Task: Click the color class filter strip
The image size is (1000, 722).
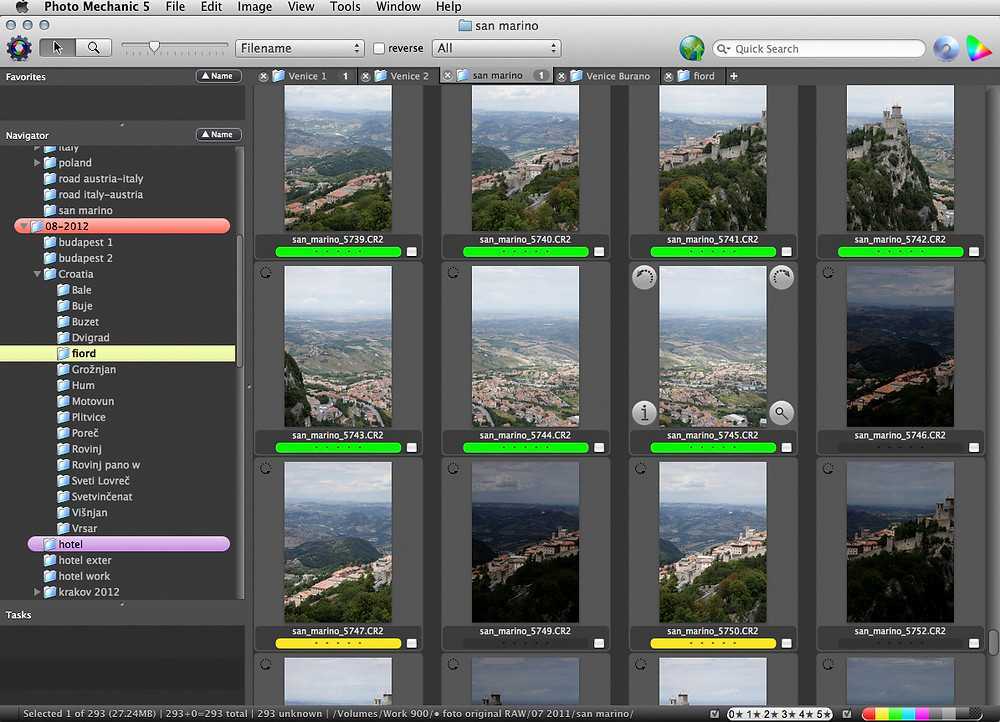Action: coord(922,714)
